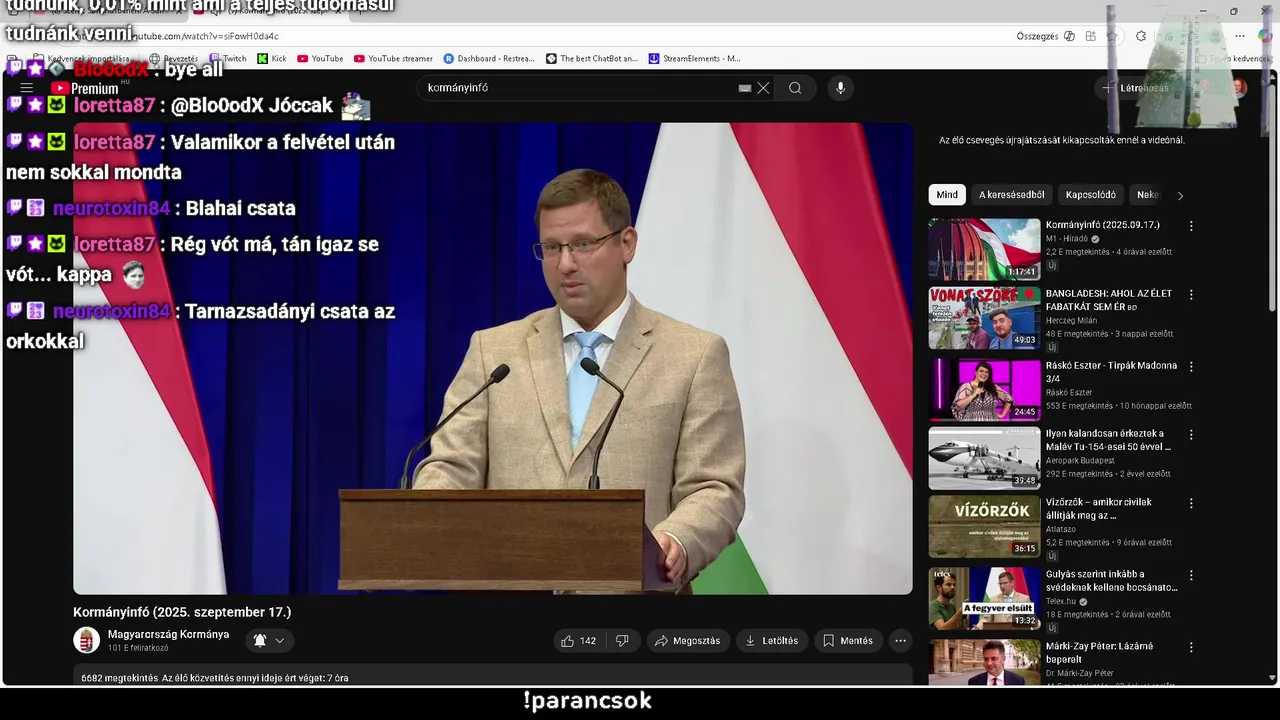
Task: Open Kick bookmark in bookmarks bar
Action: click(272, 59)
